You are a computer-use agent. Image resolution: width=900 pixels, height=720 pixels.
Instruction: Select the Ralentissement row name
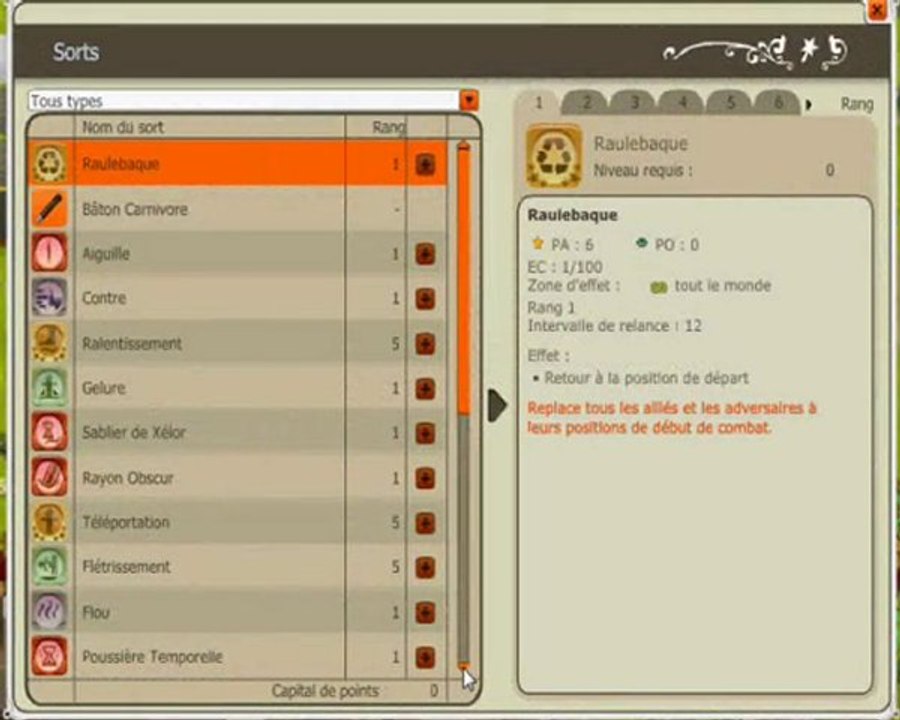(132, 343)
